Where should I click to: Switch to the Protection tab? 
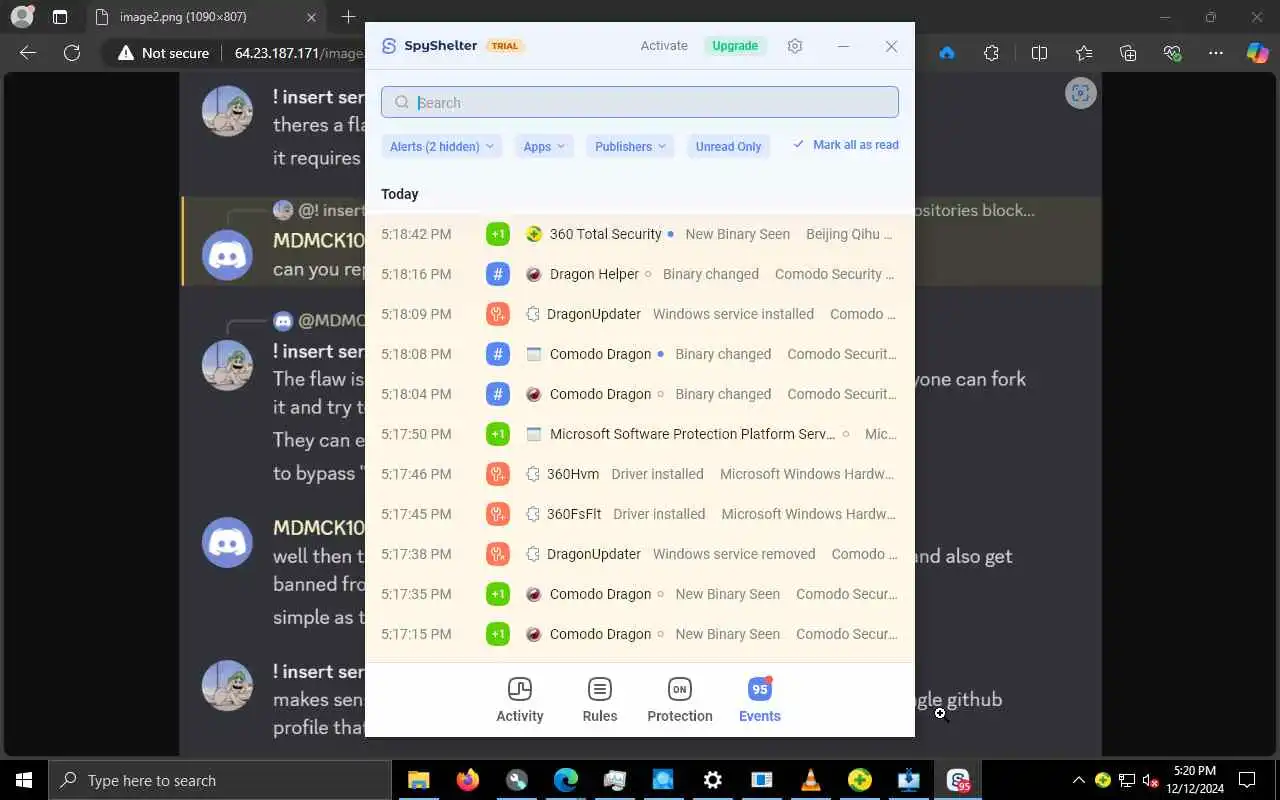[x=680, y=700]
